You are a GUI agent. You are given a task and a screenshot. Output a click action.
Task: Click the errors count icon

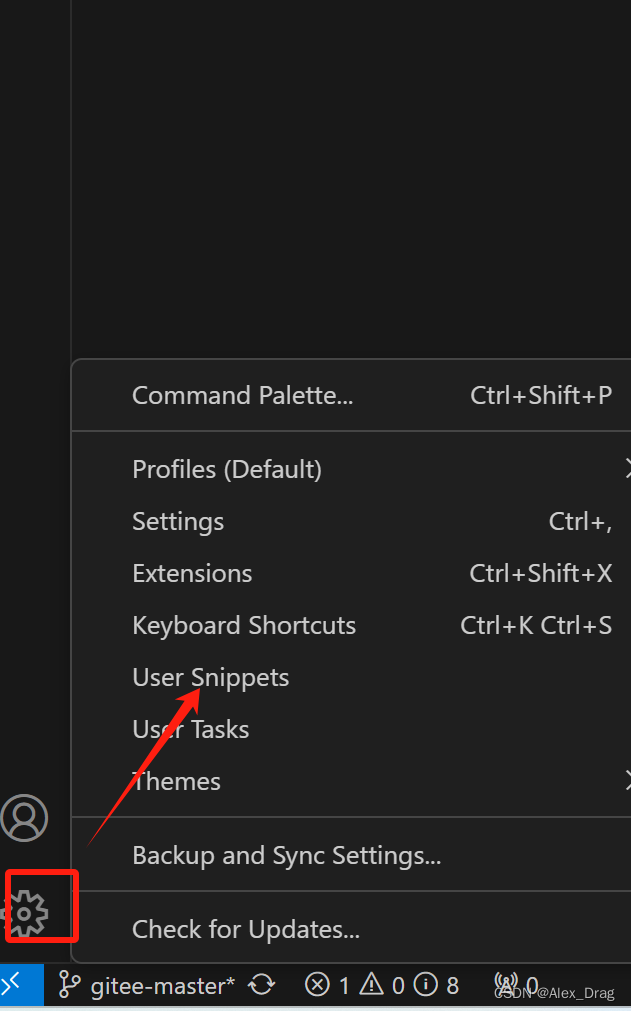pos(318,986)
